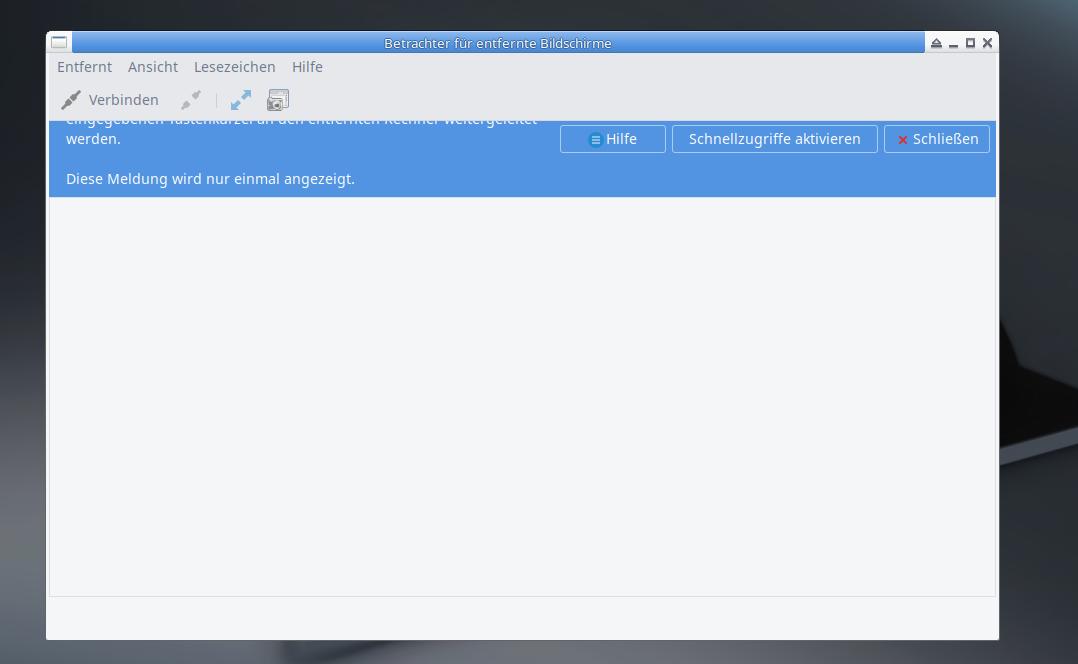
Task: Click Schnellzugriffe aktivieren button
Action: click(774, 139)
